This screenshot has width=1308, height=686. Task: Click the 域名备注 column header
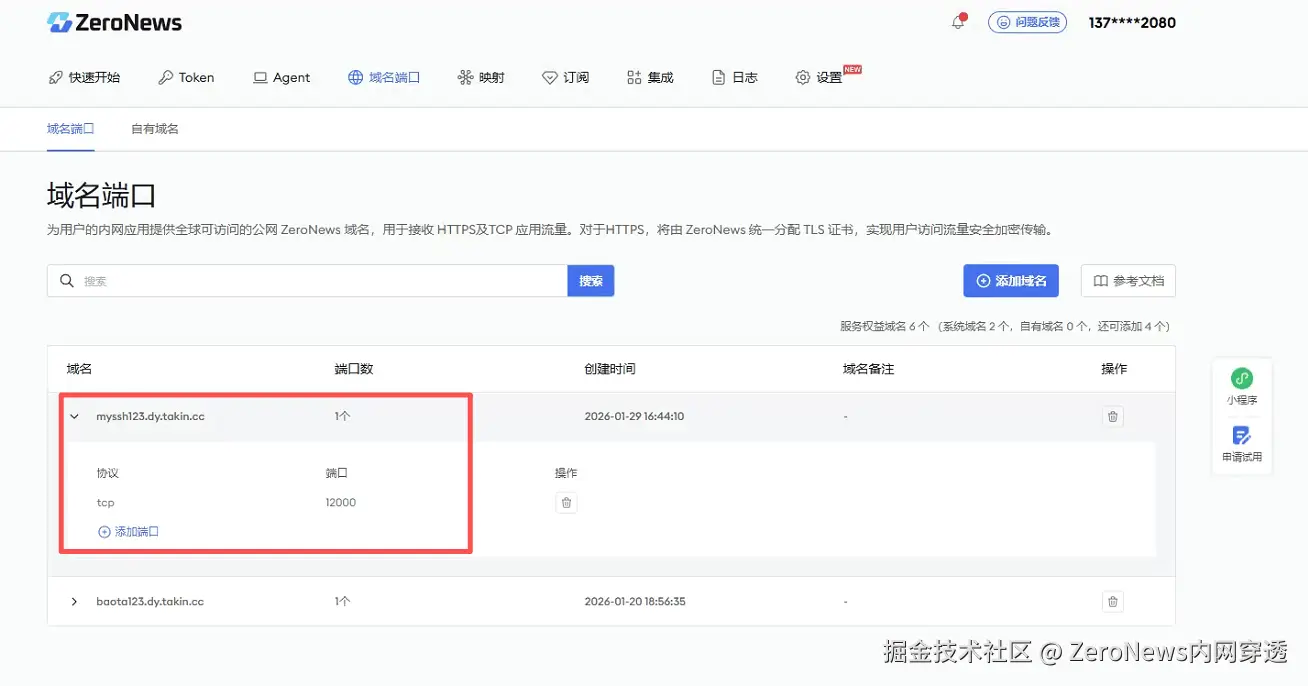868,369
